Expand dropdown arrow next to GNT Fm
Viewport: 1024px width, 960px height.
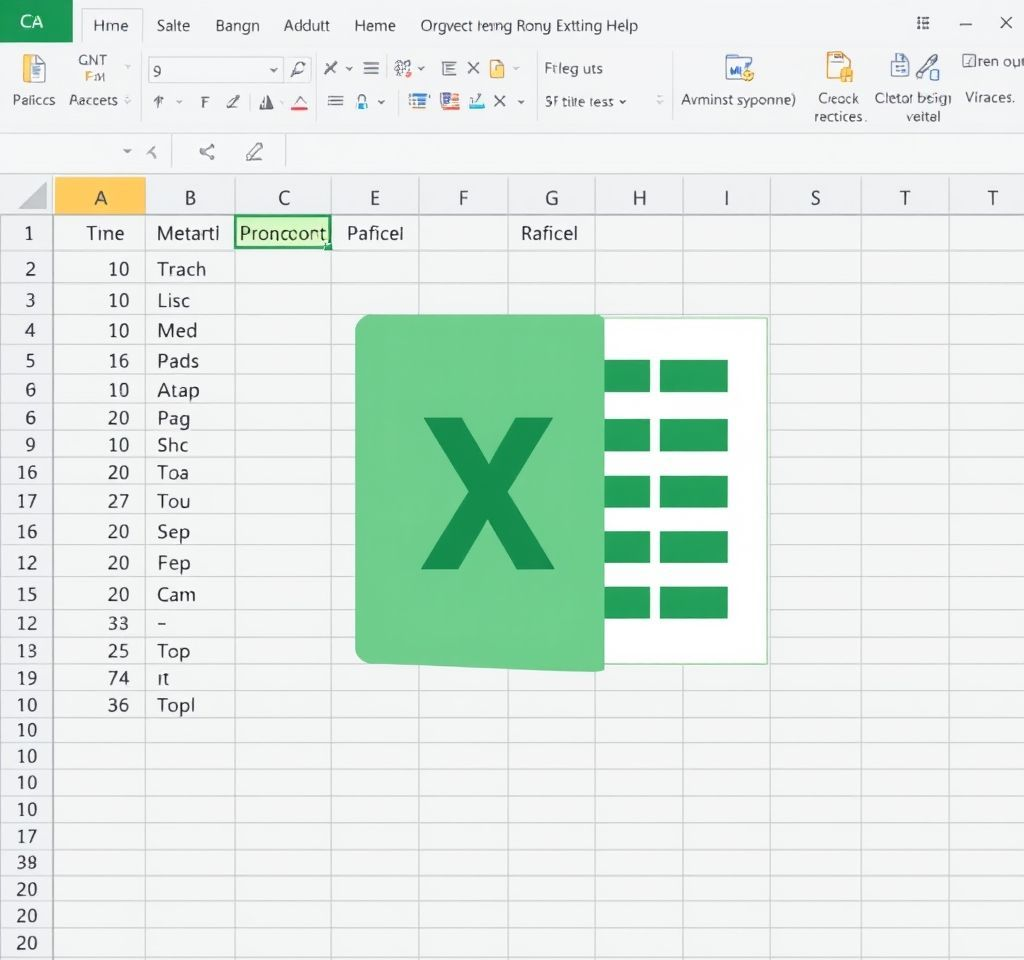click(127, 67)
